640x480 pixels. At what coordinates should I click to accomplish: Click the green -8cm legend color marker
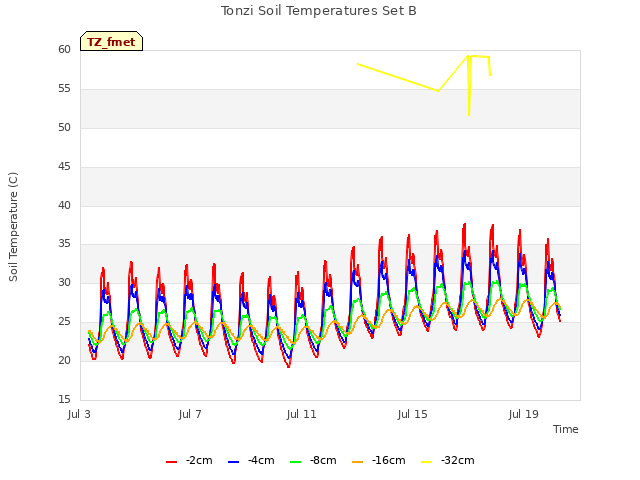click(296, 462)
